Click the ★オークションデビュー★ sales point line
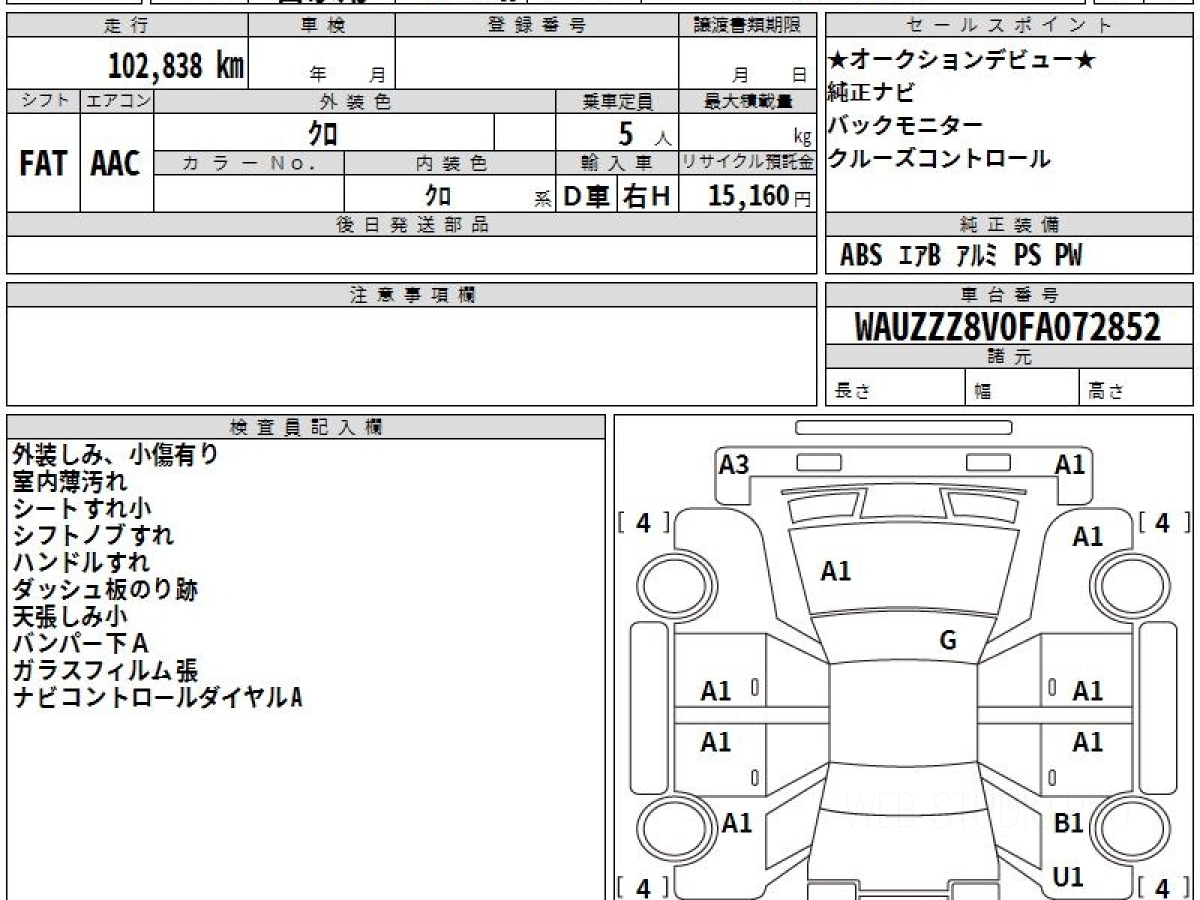 [963, 60]
